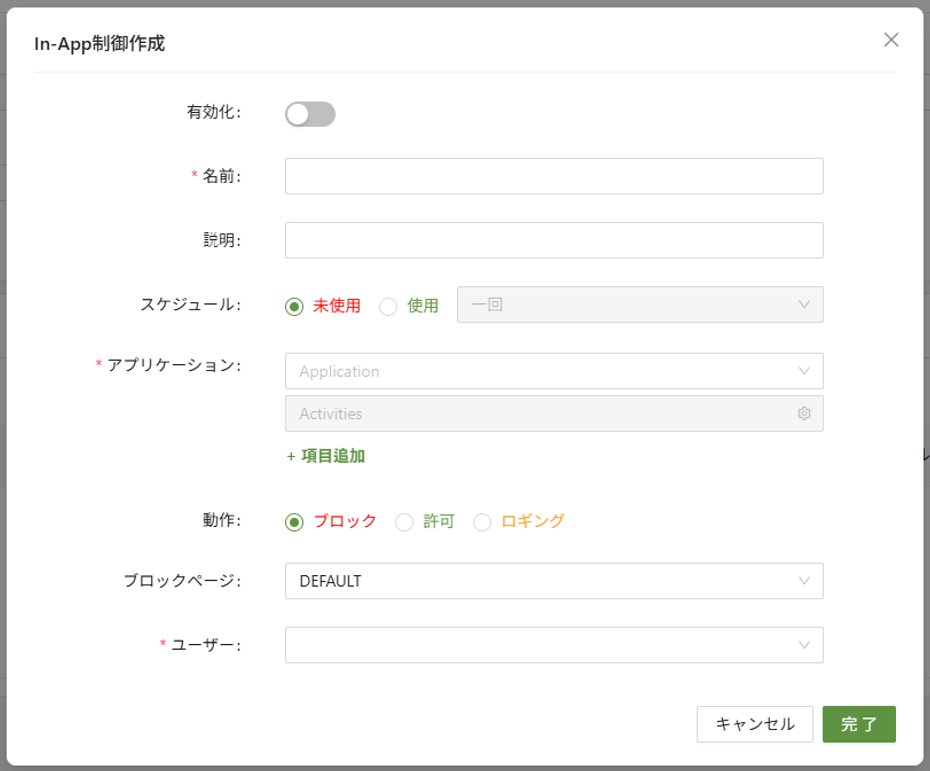Image resolution: width=930 pixels, height=771 pixels.
Task: Expand the ブロックページ DEFAULT dropdown
Action: click(x=554, y=581)
